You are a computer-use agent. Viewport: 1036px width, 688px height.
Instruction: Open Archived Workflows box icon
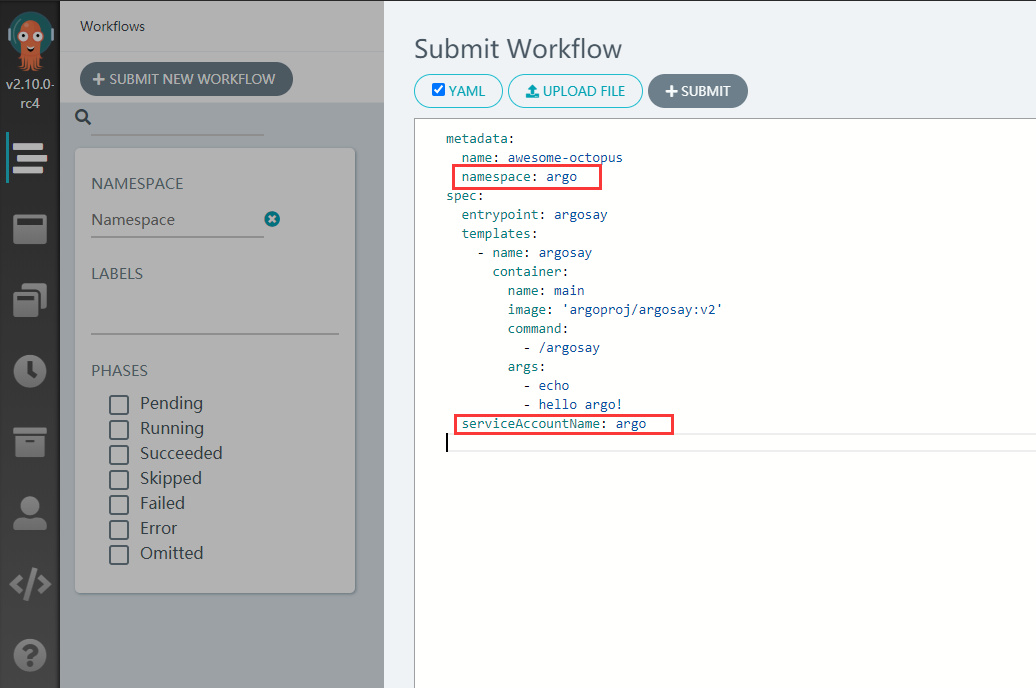coord(30,442)
